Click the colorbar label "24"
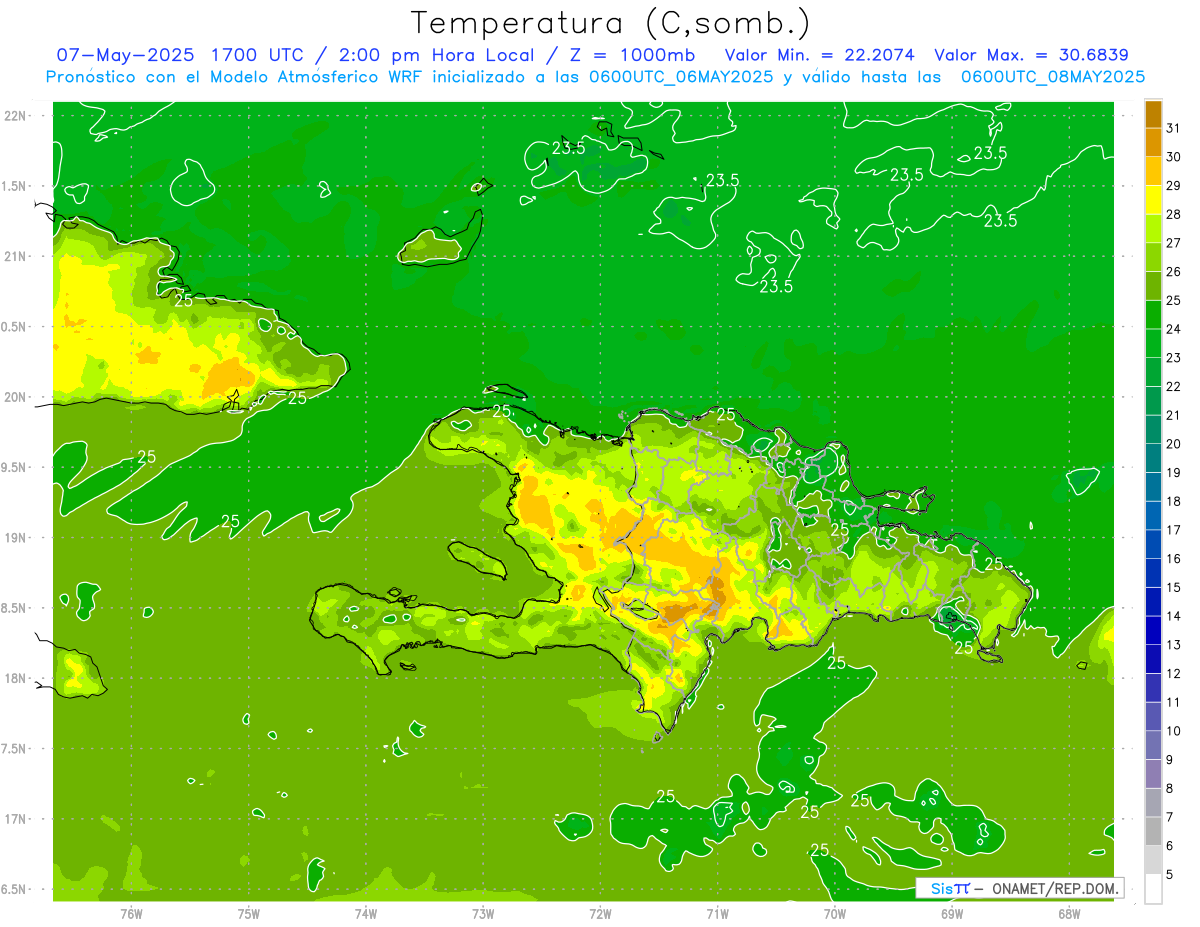Image resolution: width=1200 pixels, height=927 pixels. [x=1174, y=329]
